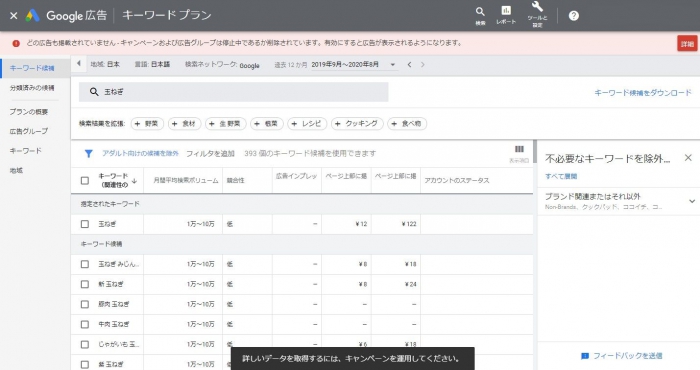700x370 pixels.
Task: Add the 食材 broadening chip
Action: click(x=184, y=124)
